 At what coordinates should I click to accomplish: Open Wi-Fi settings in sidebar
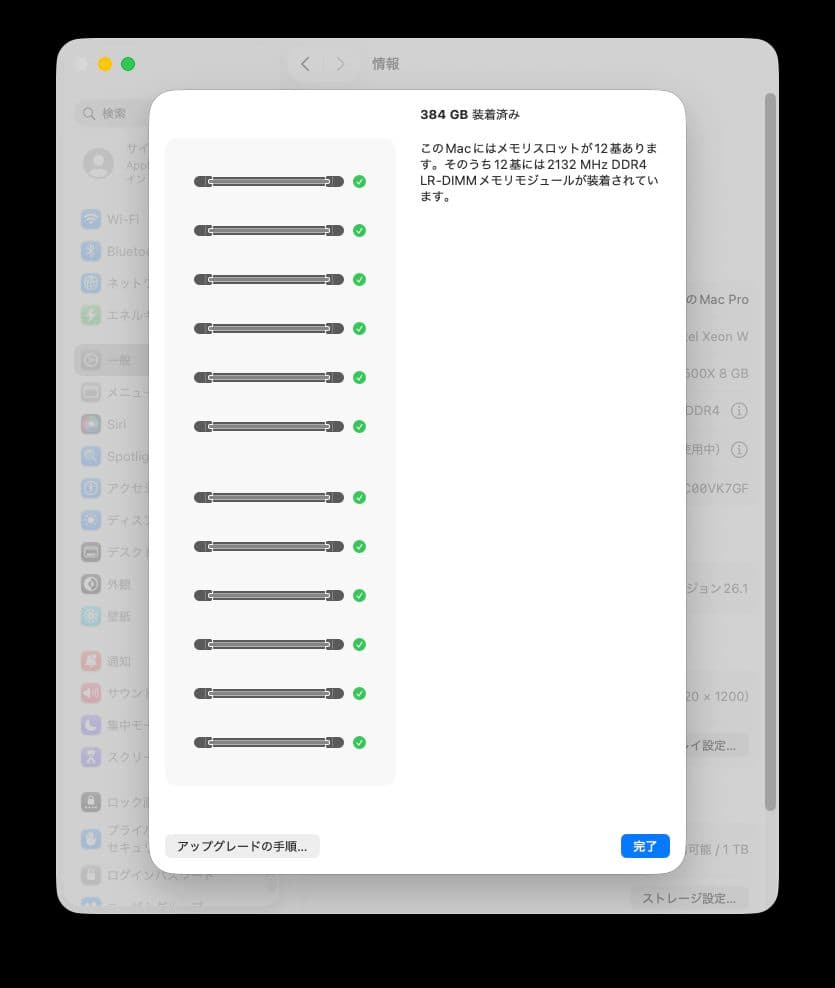pos(113,219)
